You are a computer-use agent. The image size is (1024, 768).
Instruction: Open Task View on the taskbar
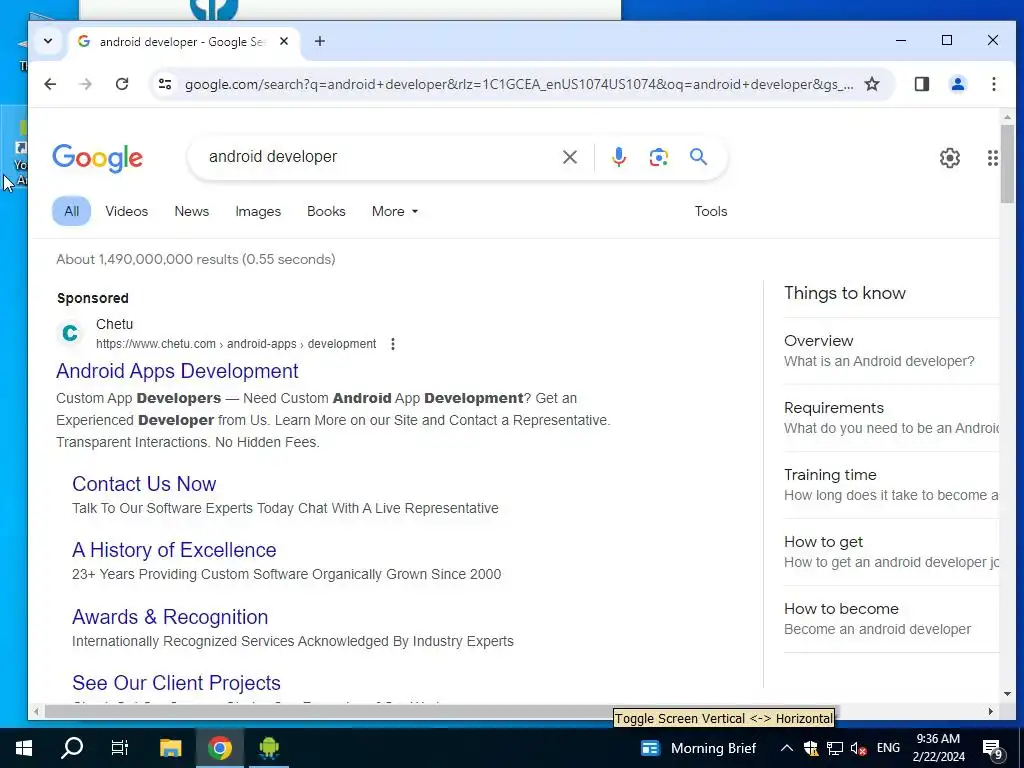[120, 748]
